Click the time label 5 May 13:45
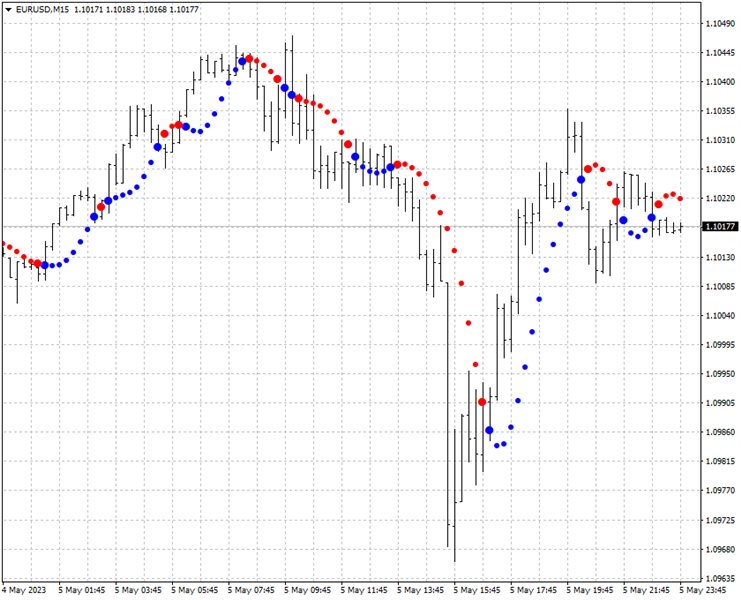The width and height of the screenshot is (741, 600). coord(421,590)
